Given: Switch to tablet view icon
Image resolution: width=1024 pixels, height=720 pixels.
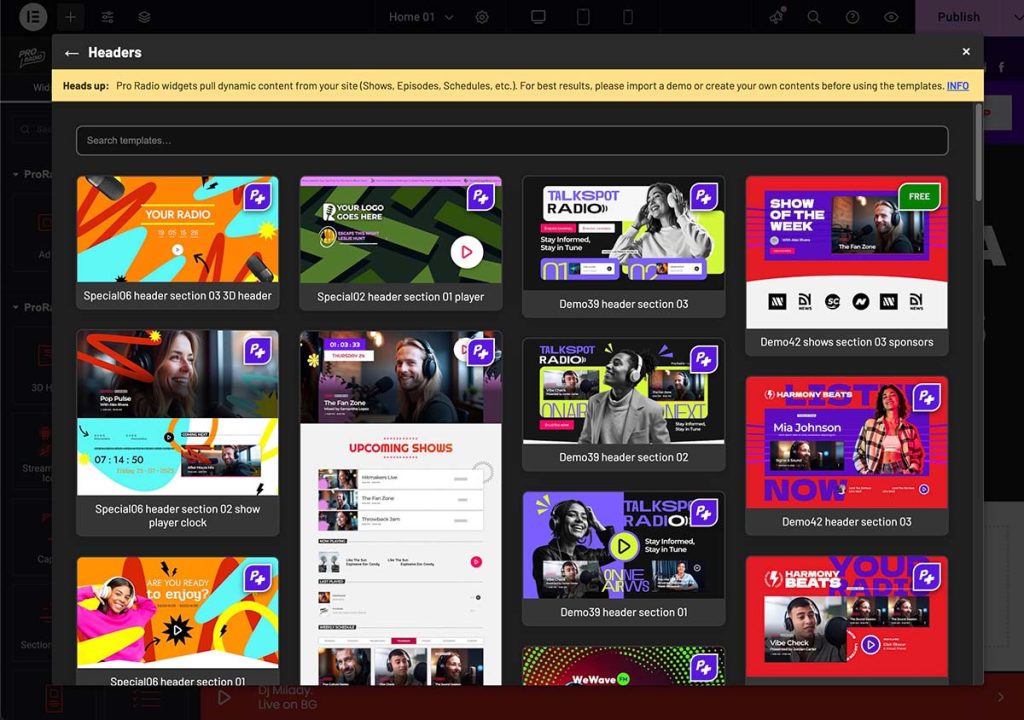Looking at the screenshot, I should [x=584, y=17].
